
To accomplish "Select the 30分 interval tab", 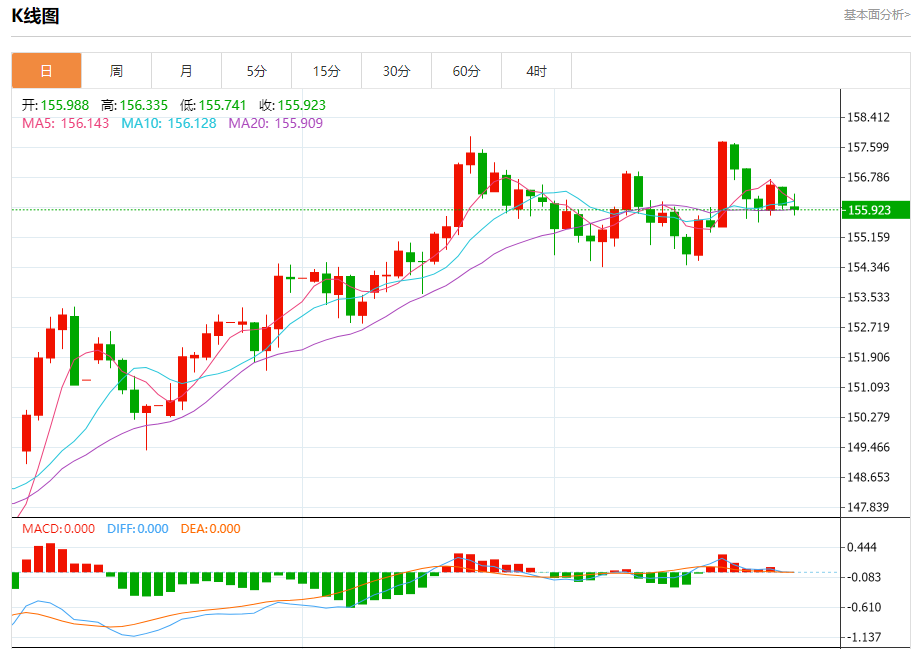I will coord(396,71).
